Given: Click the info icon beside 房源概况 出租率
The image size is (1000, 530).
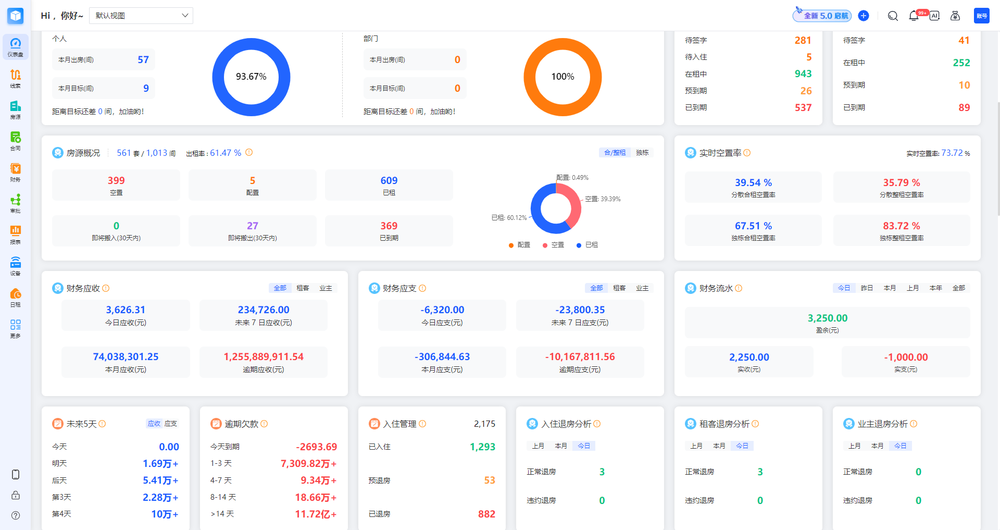Looking at the screenshot, I should [x=249, y=152].
